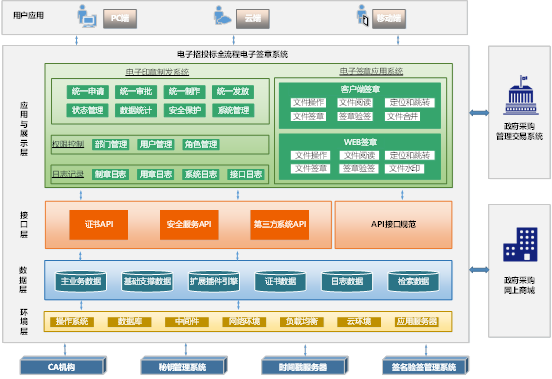Open 角色管理 in 权限控制 row
The width and height of the screenshot is (552, 379).
click(x=201, y=144)
